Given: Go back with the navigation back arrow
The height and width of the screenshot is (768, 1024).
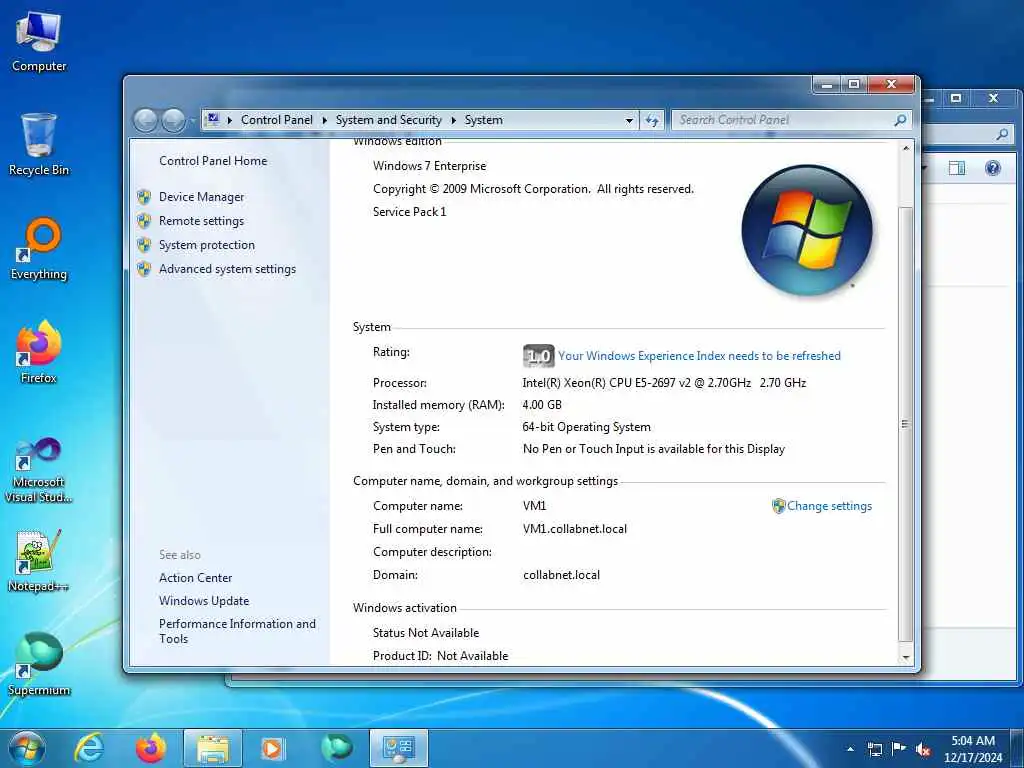Looking at the screenshot, I should coord(146,120).
